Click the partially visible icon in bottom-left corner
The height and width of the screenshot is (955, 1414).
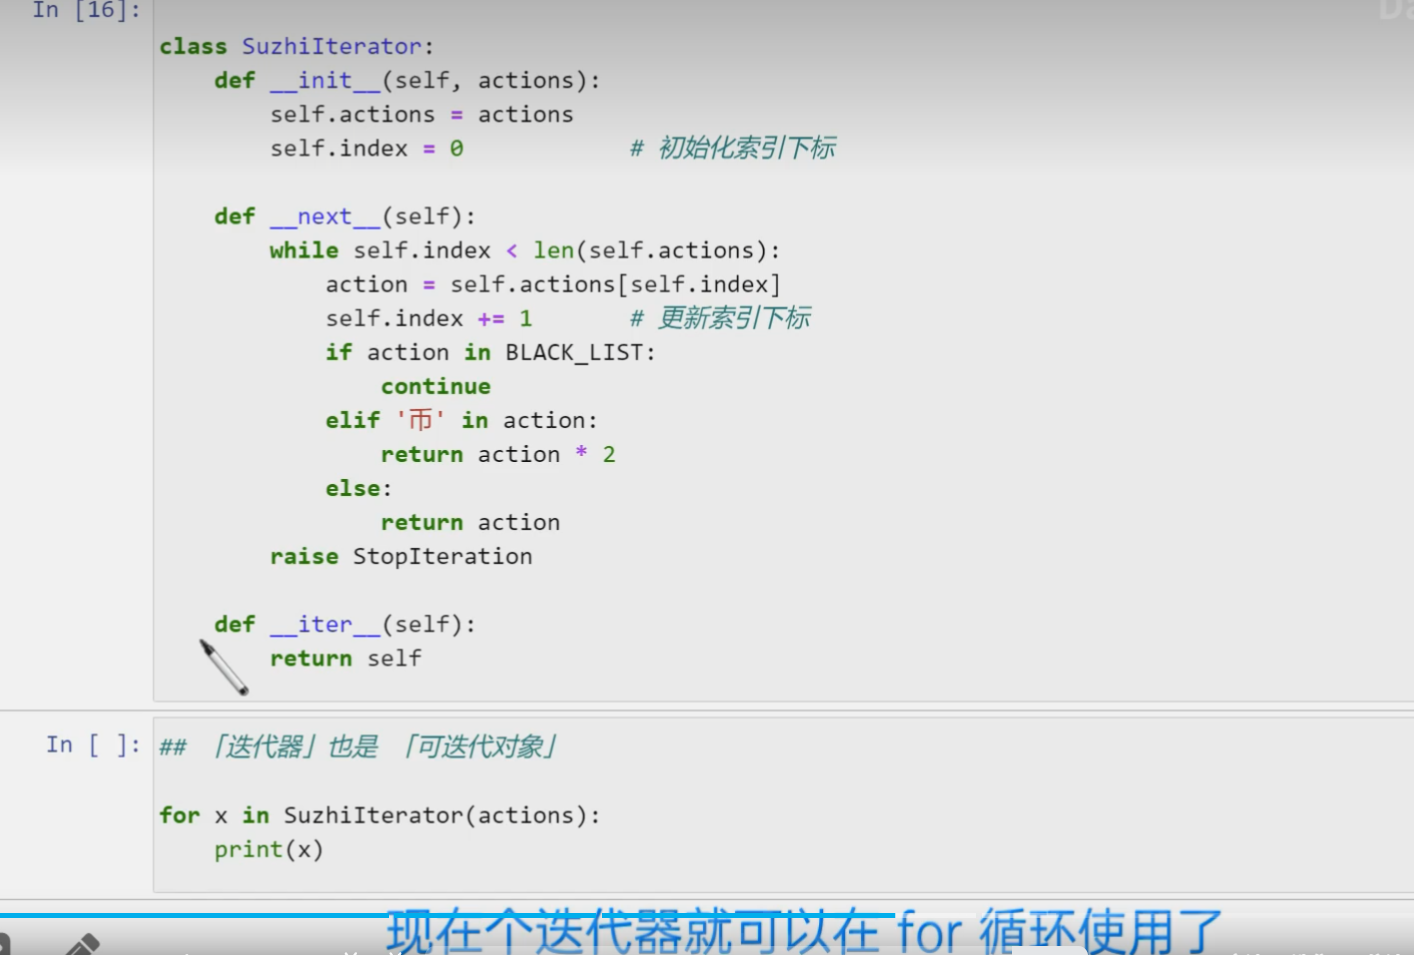click(x=4, y=945)
